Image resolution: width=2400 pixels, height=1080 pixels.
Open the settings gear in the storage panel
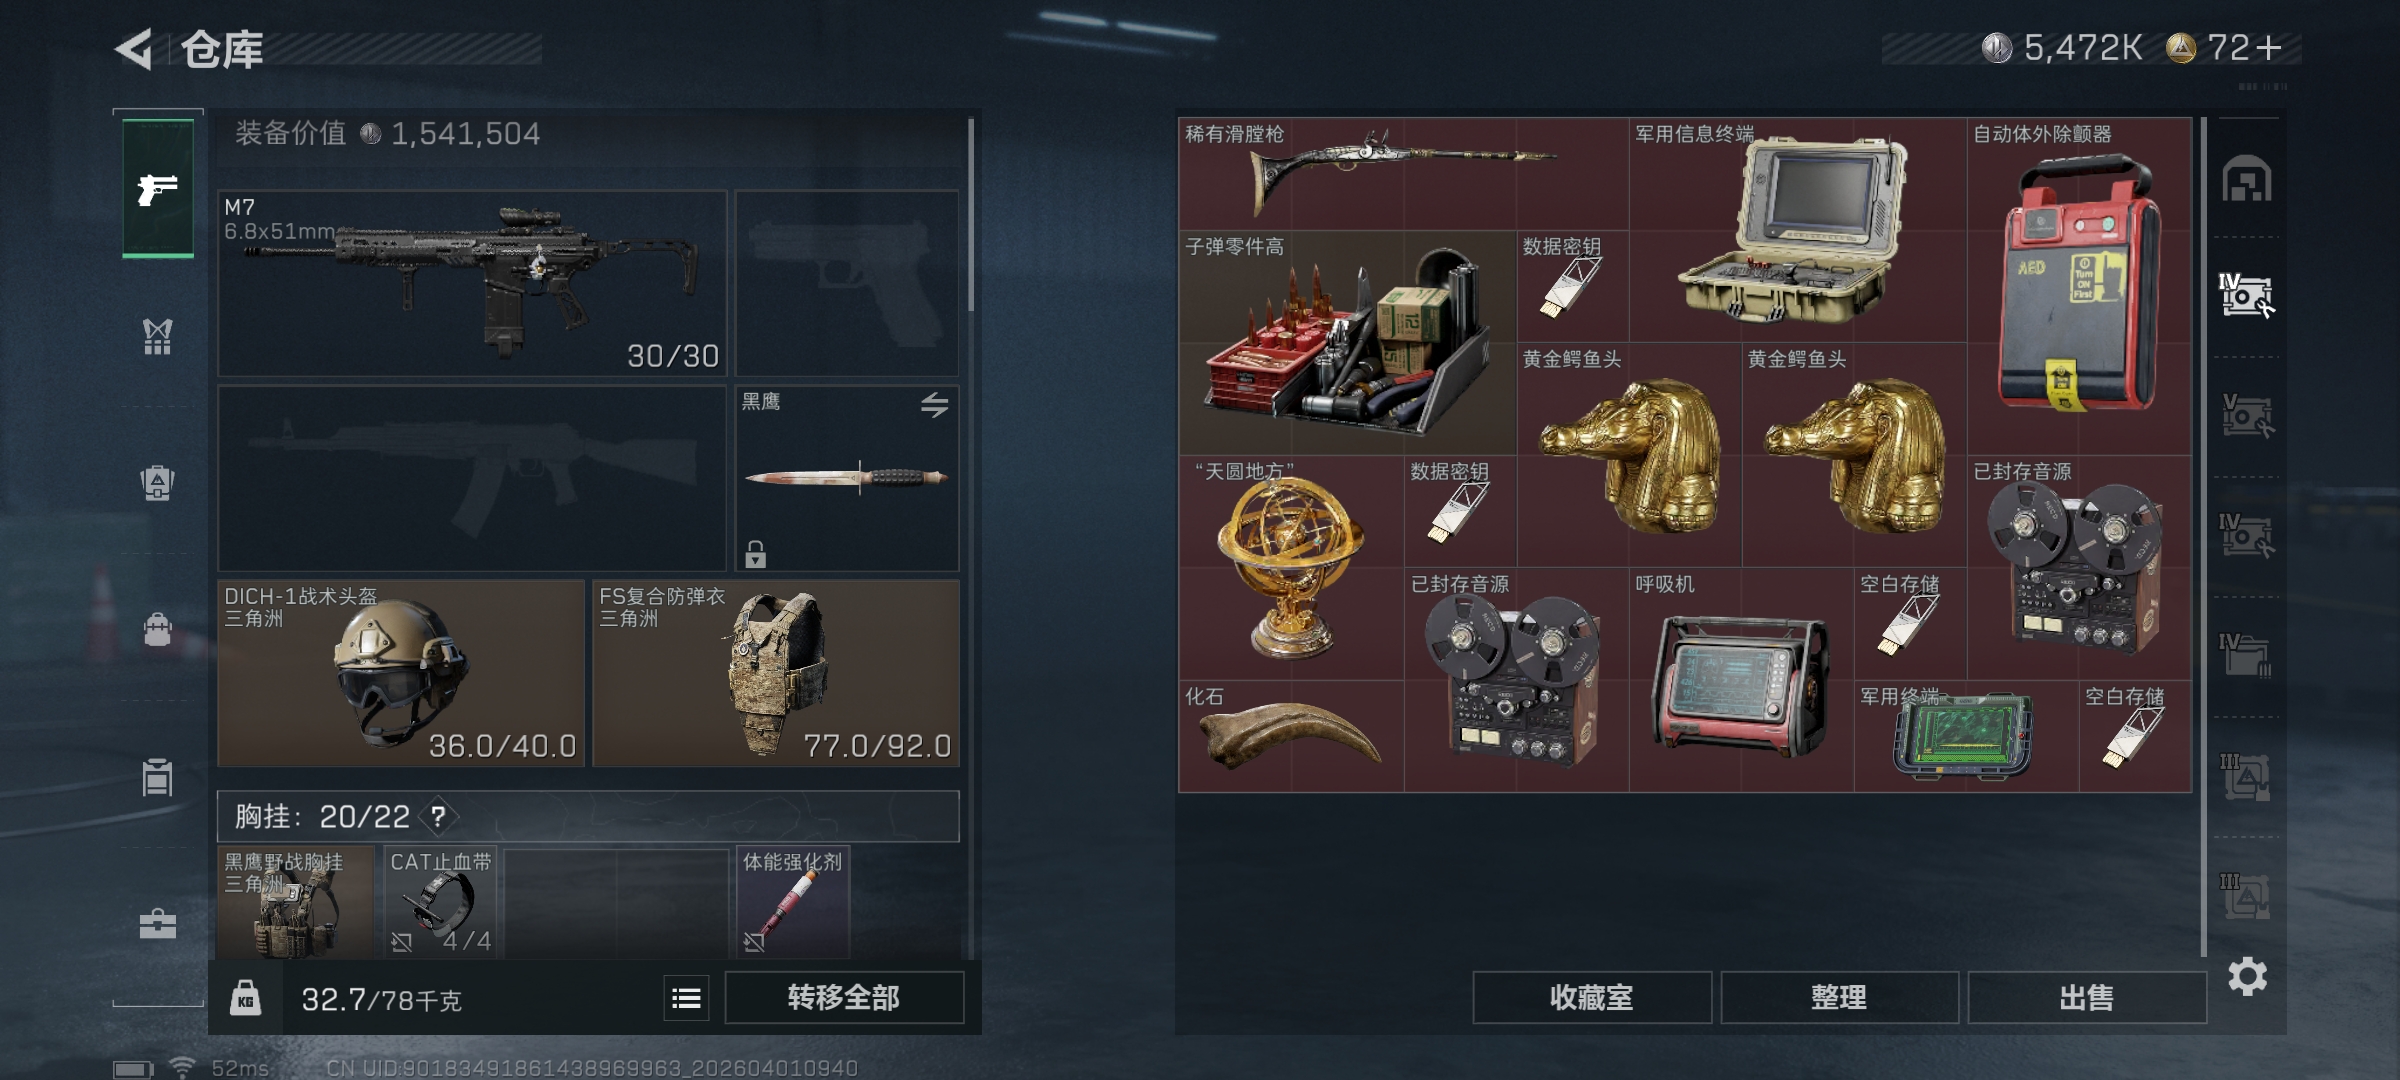tap(2247, 976)
